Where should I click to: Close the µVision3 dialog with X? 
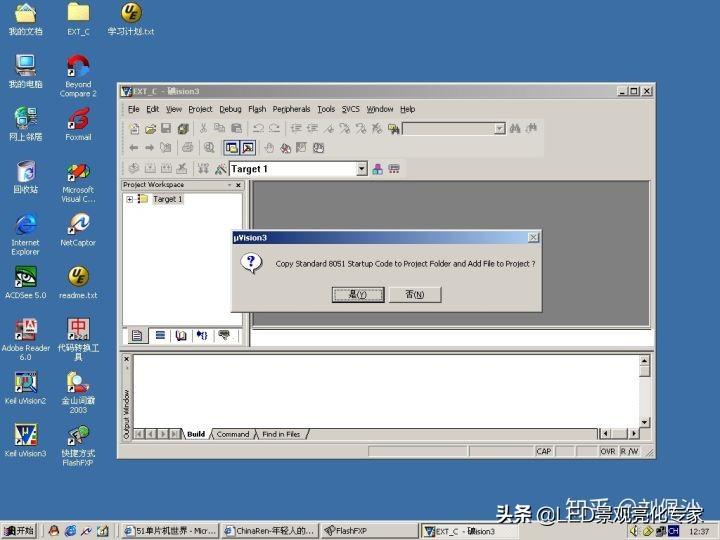pyautogui.click(x=533, y=237)
